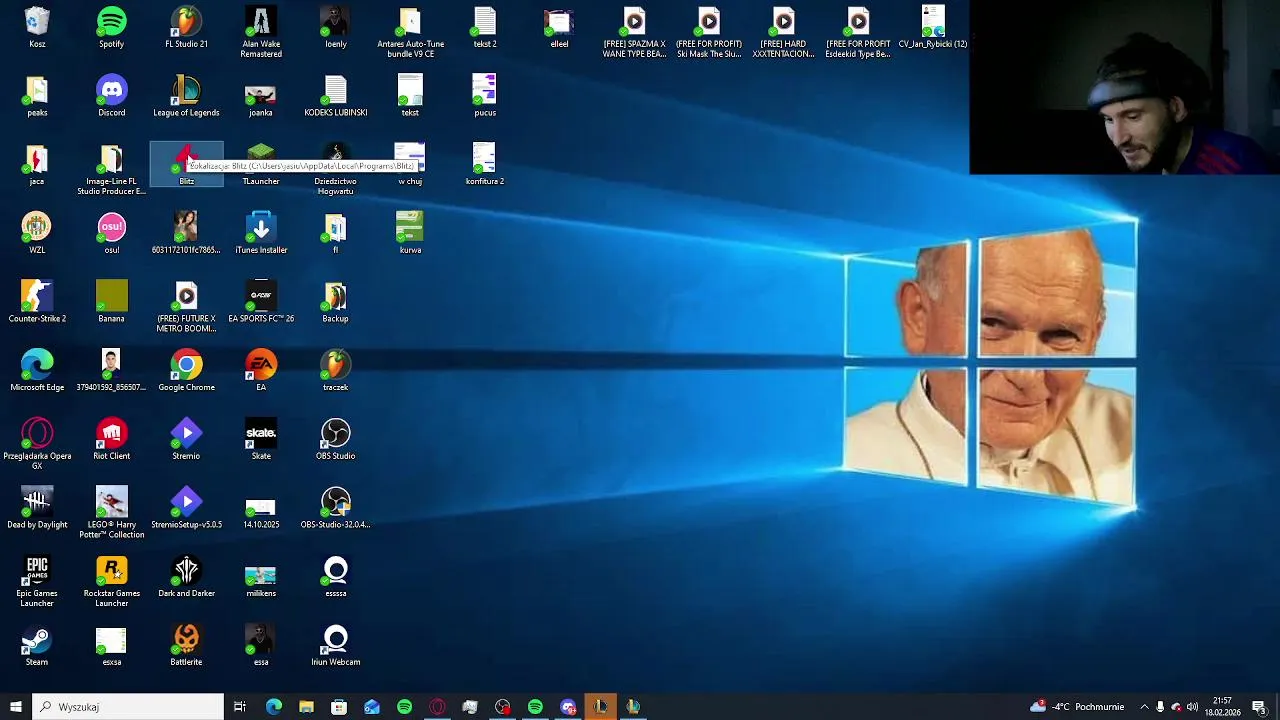Select the Banana desktop icon
This screenshot has width=1280, height=720.
tap(111, 302)
